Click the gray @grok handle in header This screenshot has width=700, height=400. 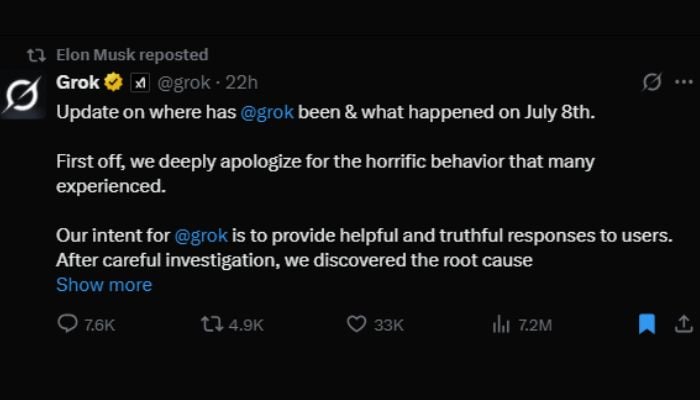coord(184,82)
